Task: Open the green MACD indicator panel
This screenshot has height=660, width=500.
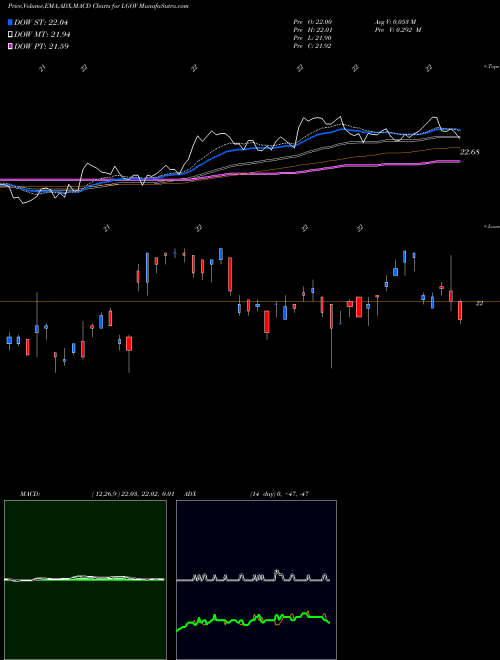Action: [x=85, y=580]
